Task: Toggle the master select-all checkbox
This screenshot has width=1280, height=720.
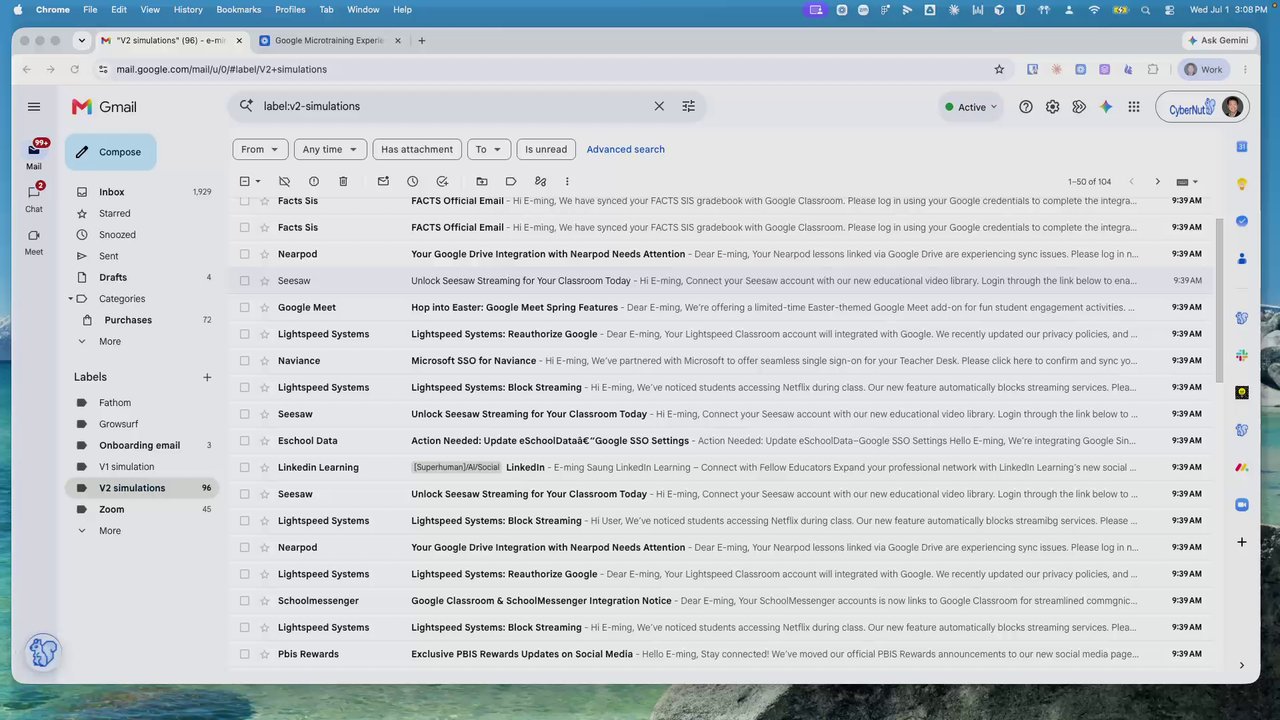Action: (x=244, y=181)
